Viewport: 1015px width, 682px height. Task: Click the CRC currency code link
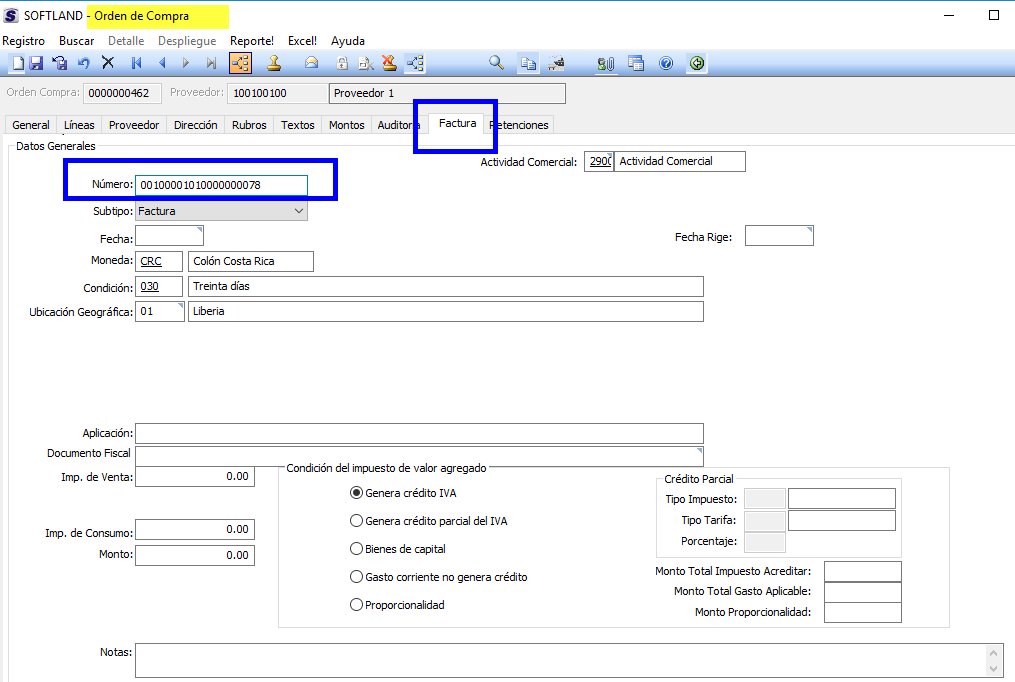click(x=151, y=261)
